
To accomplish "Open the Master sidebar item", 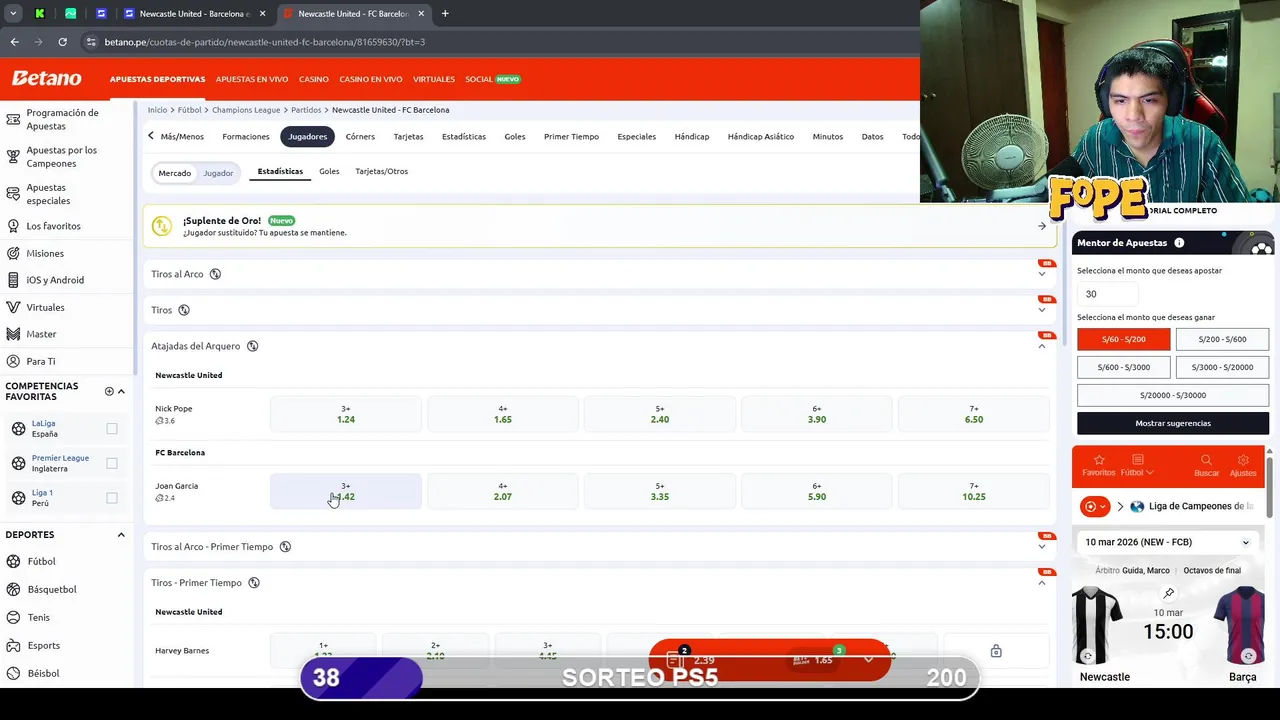I will click(x=41, y=334).
